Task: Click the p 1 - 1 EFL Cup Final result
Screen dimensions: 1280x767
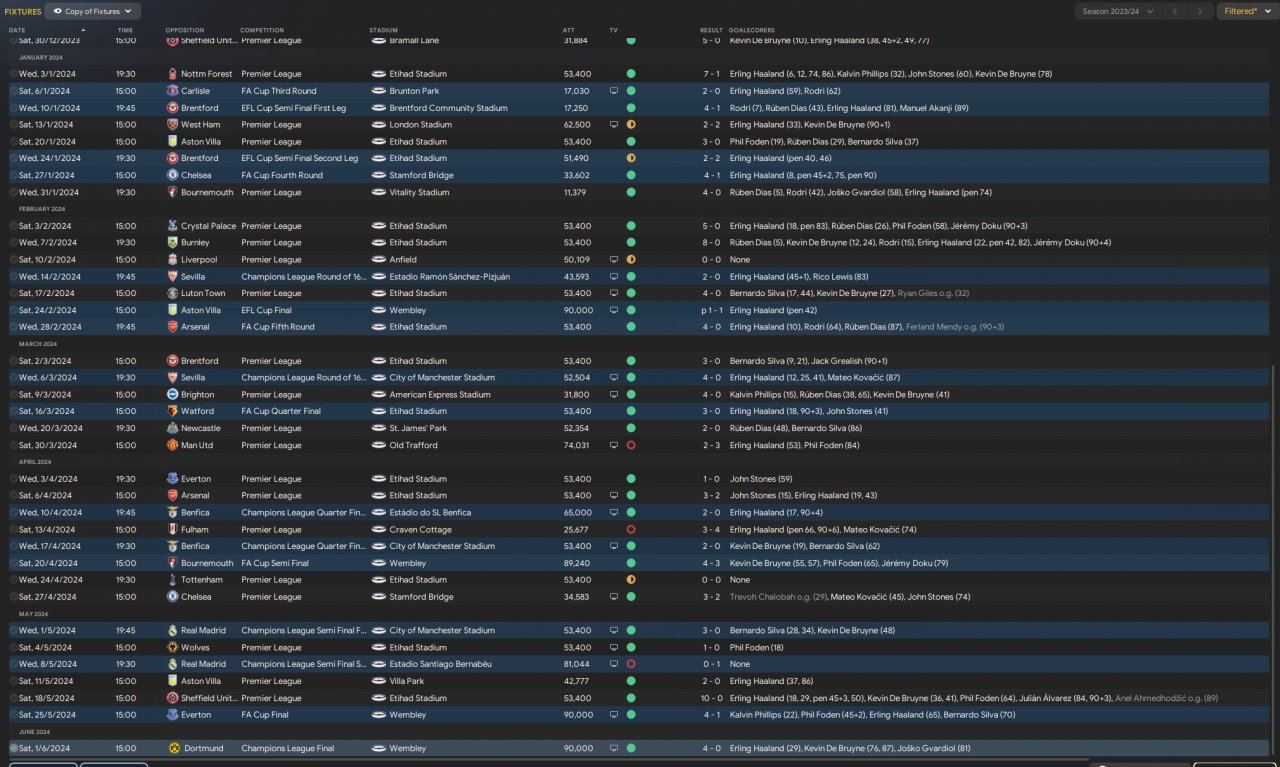Action: [709, 310]
